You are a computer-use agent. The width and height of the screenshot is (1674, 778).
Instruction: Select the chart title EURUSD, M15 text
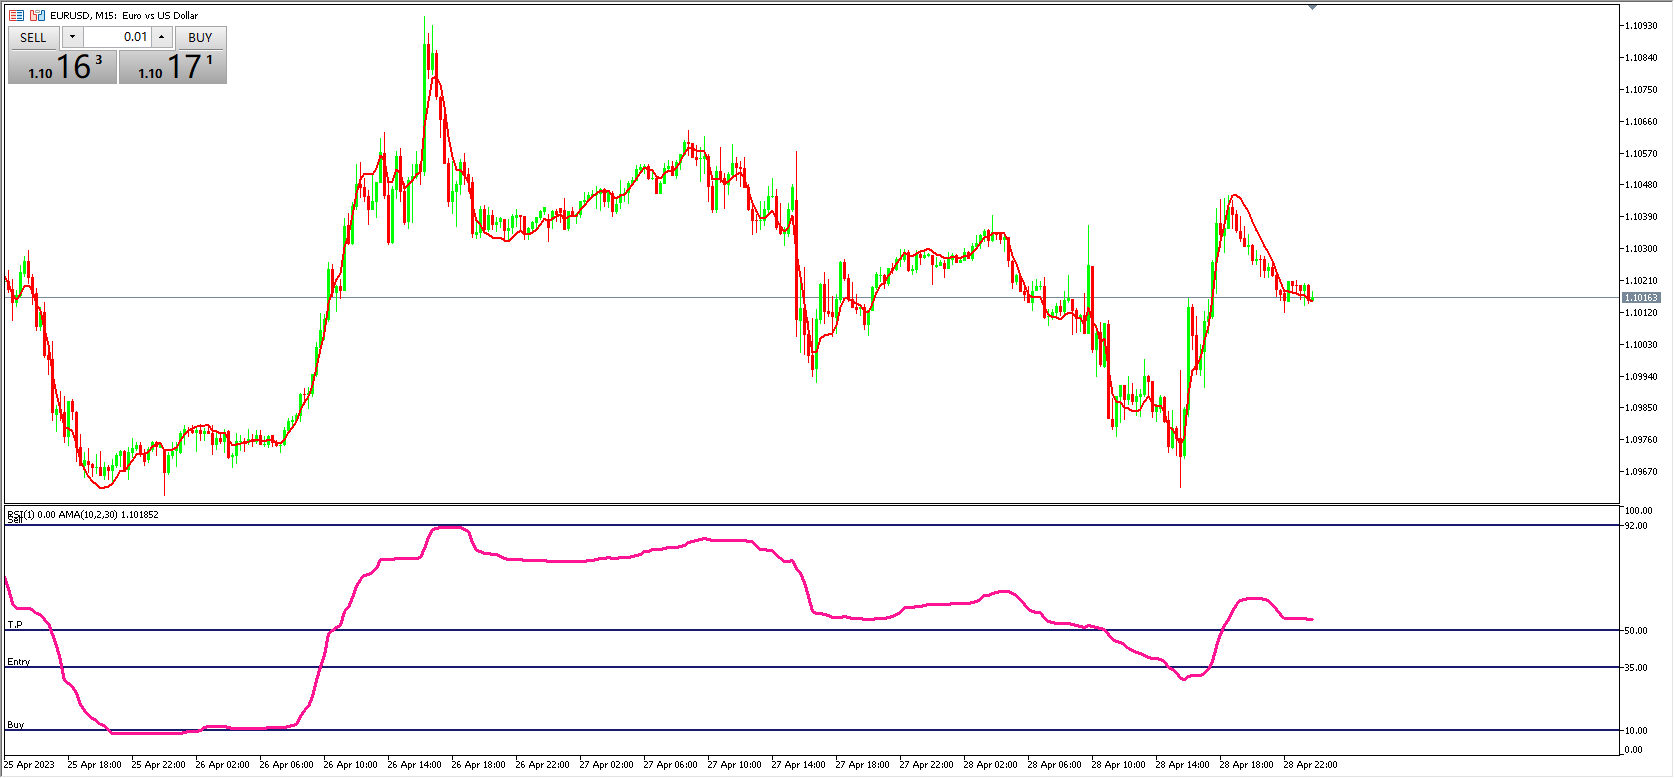pos(124,15)
